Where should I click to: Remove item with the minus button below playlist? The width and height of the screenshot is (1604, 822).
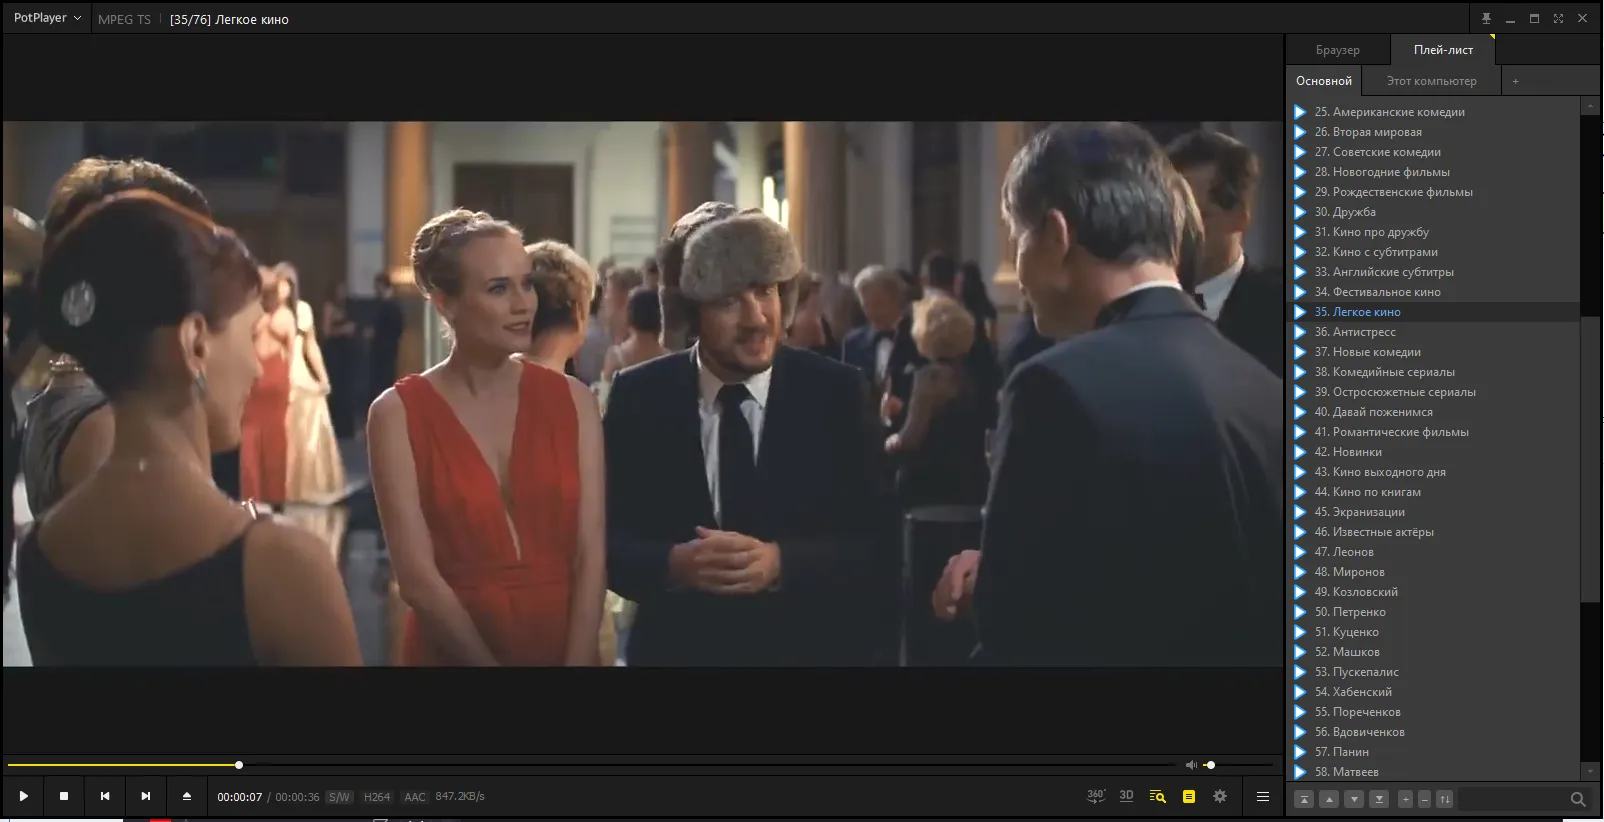tap(1425, 799)
